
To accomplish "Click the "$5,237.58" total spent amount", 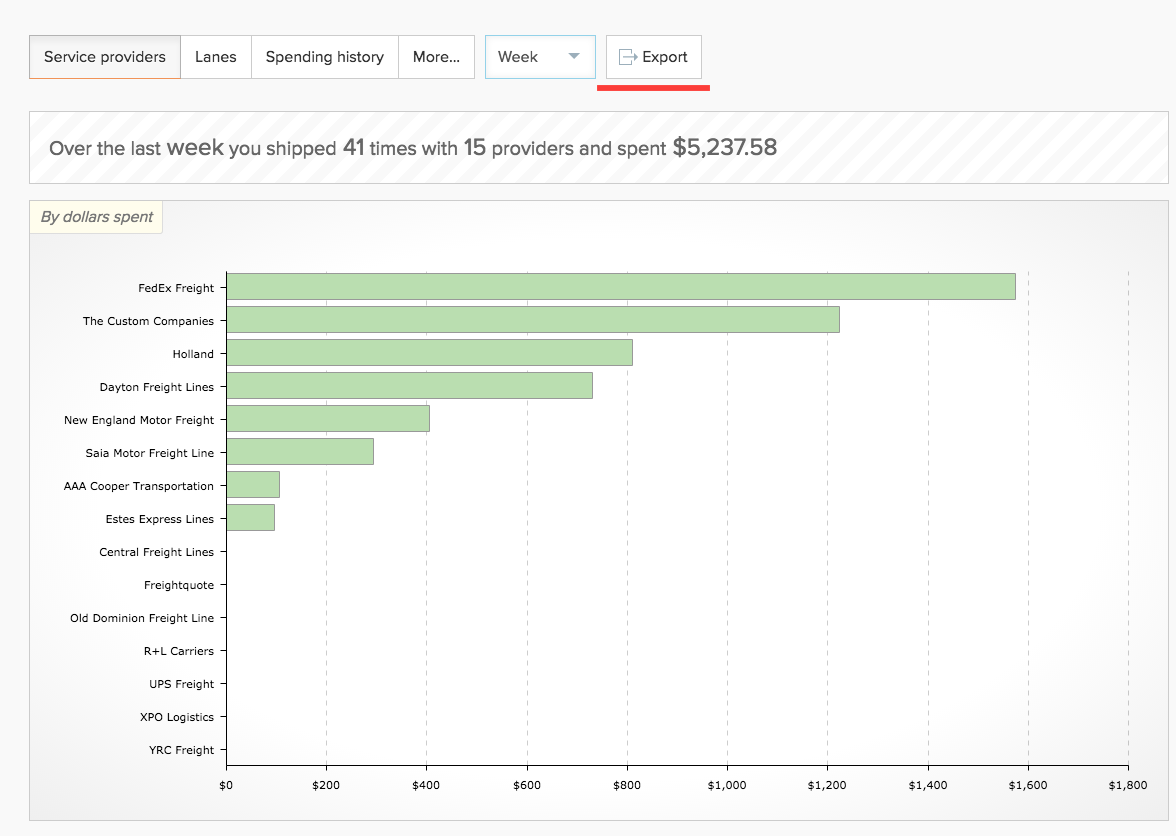I will pyautogui.click(x=724, y=147).
